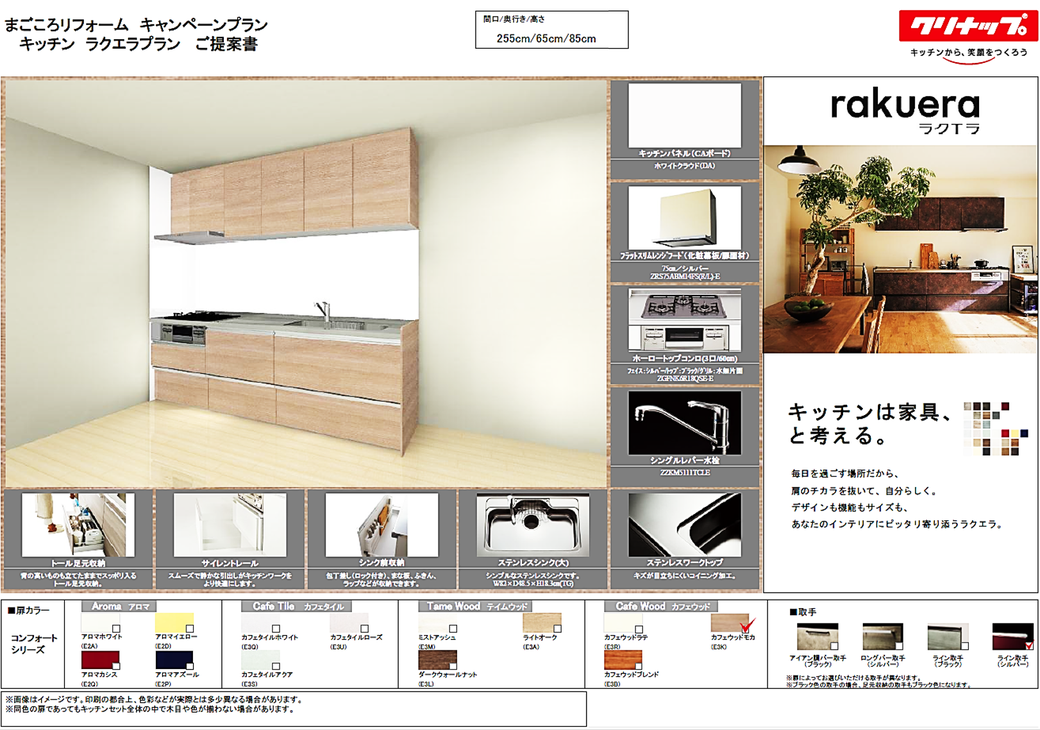Open the ホーロートップコンロ gas stove thumbnail
Viewport: 1040px width, 730px height.
tap(684, 322)
